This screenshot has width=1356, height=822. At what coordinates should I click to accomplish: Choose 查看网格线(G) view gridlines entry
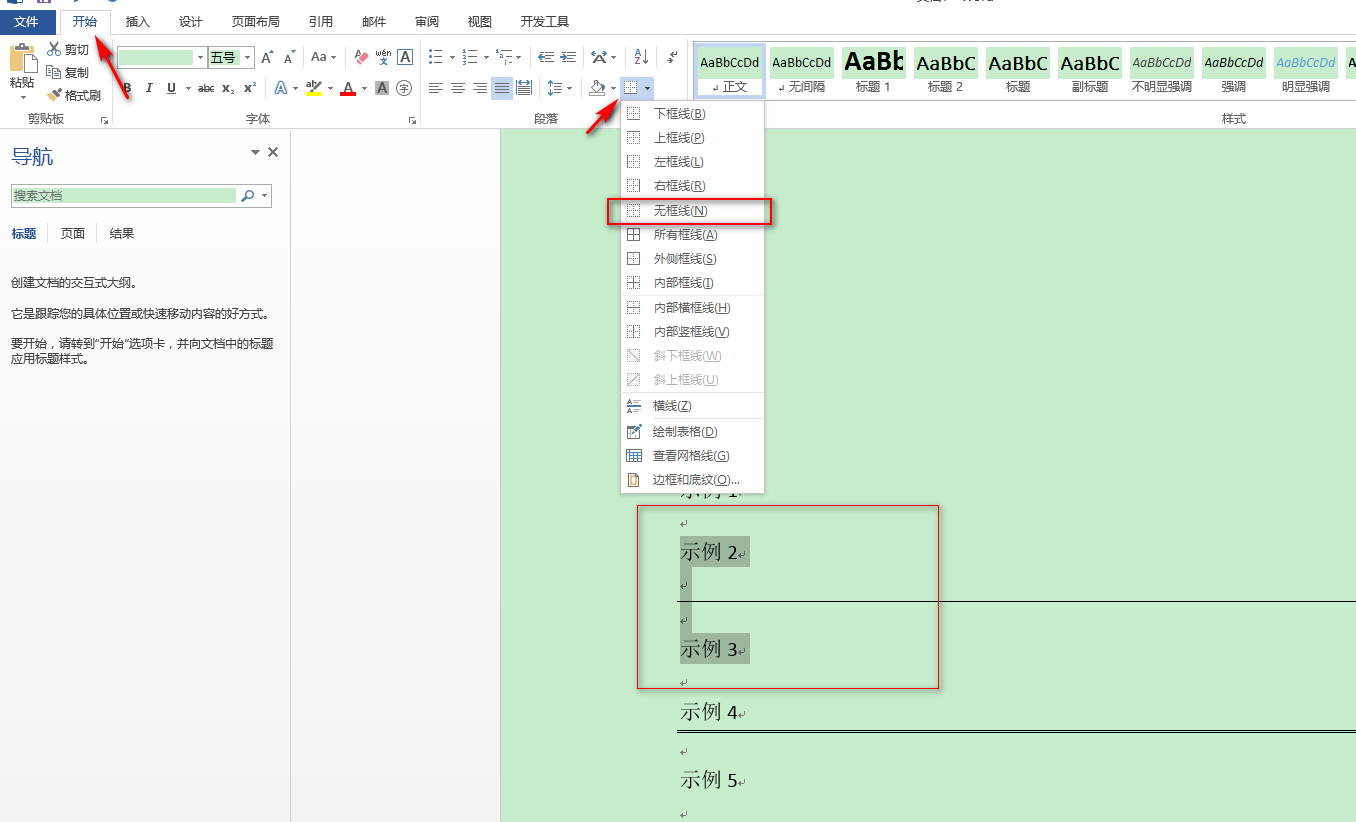coord(691,456)
